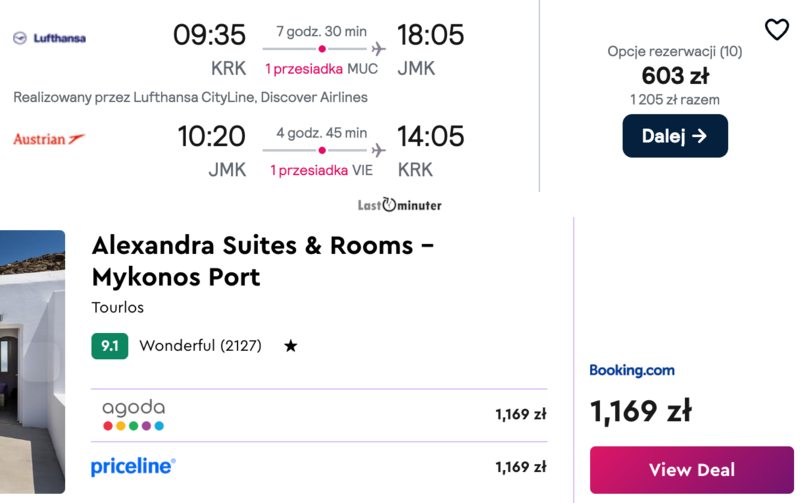Click the View Deal button
Viewport: 800px width, 503px height.
[x=691, y=470]
